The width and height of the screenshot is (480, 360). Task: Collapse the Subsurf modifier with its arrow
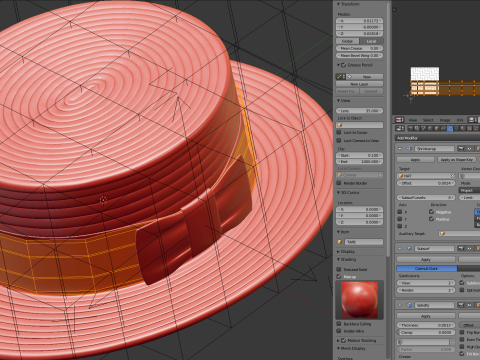point(400,248)
